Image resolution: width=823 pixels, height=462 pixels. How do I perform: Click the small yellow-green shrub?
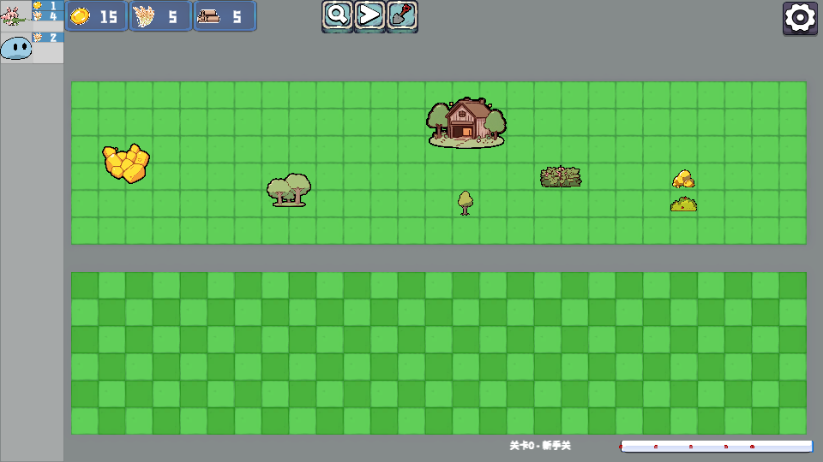click(x=684, y=204)
